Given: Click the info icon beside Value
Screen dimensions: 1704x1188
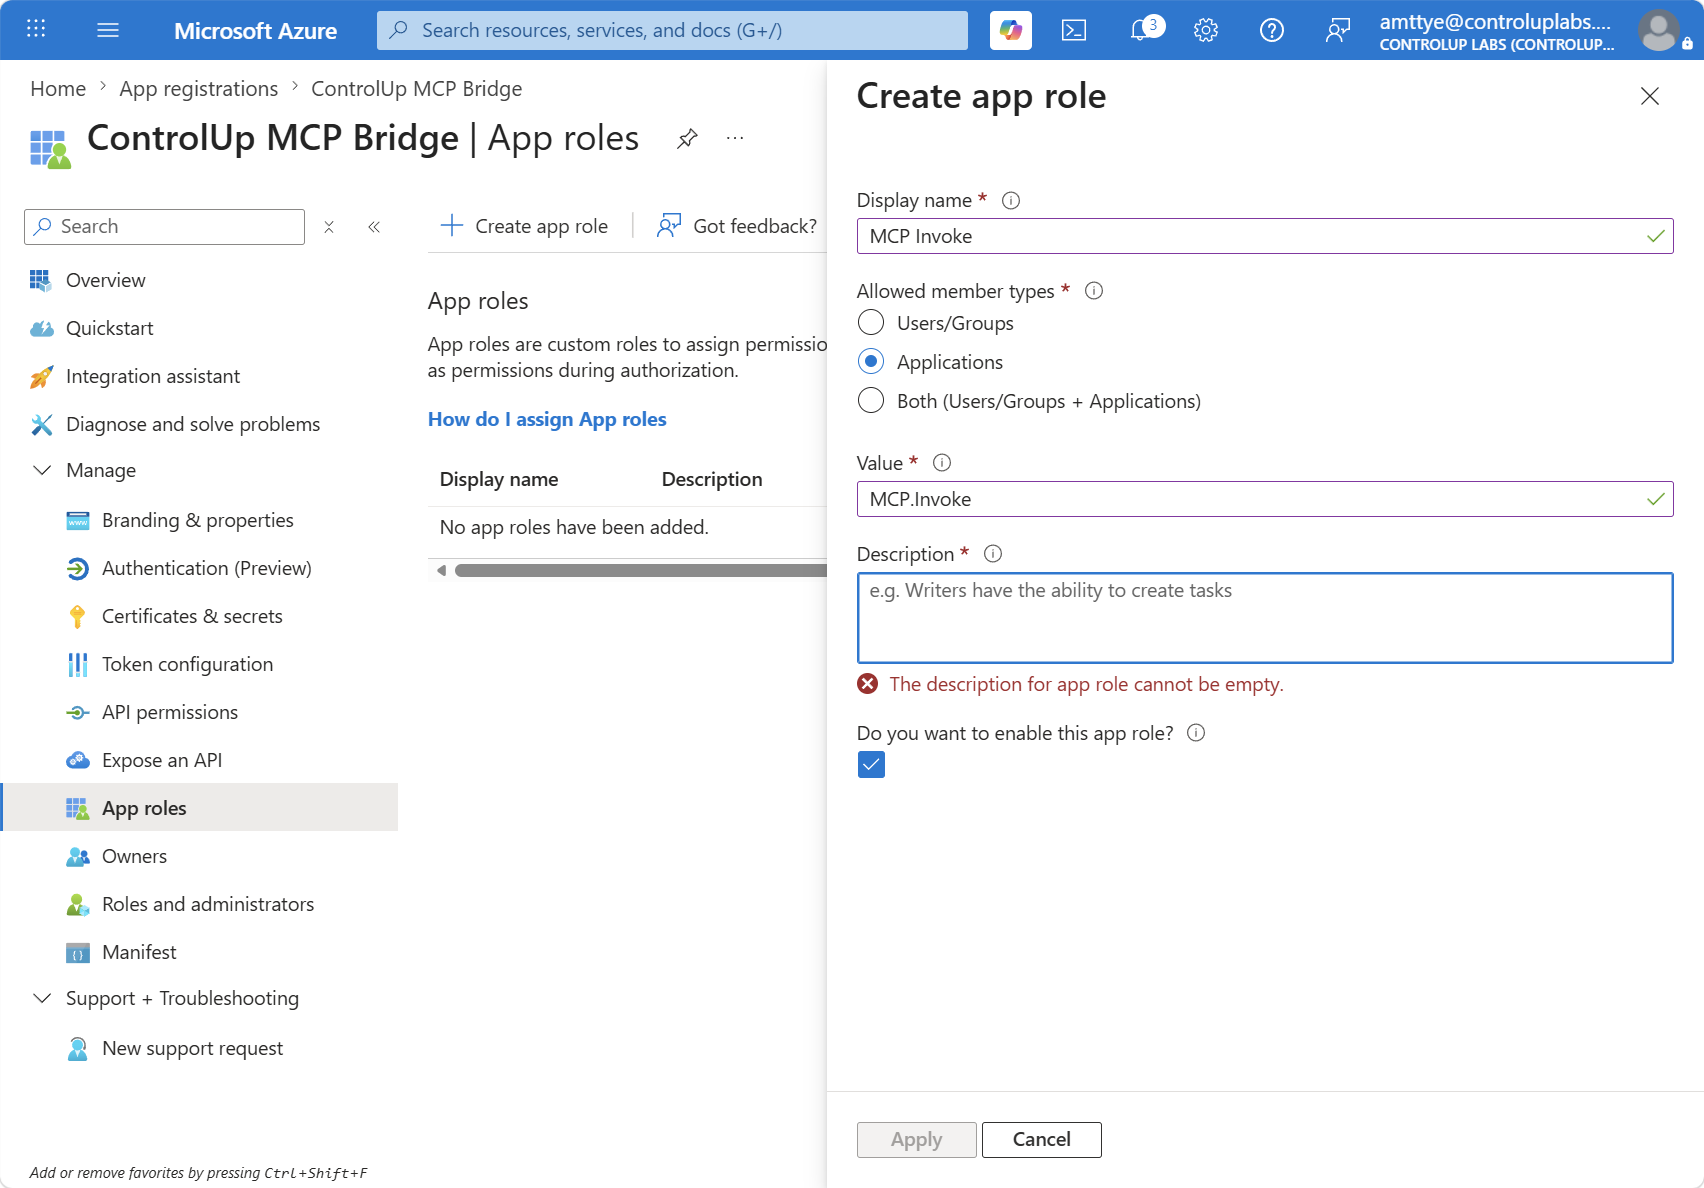Looking at the screenshot, I should click(942, 463).
